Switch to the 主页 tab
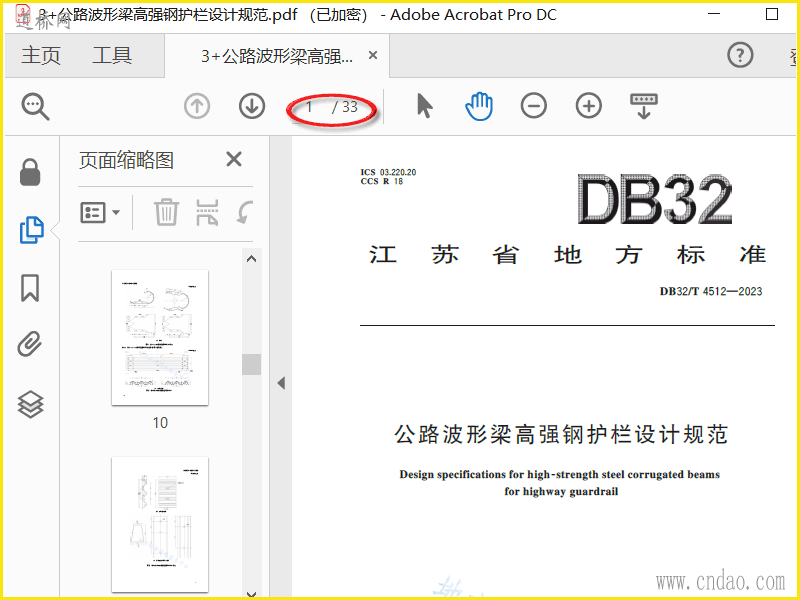 click(41, 55)
